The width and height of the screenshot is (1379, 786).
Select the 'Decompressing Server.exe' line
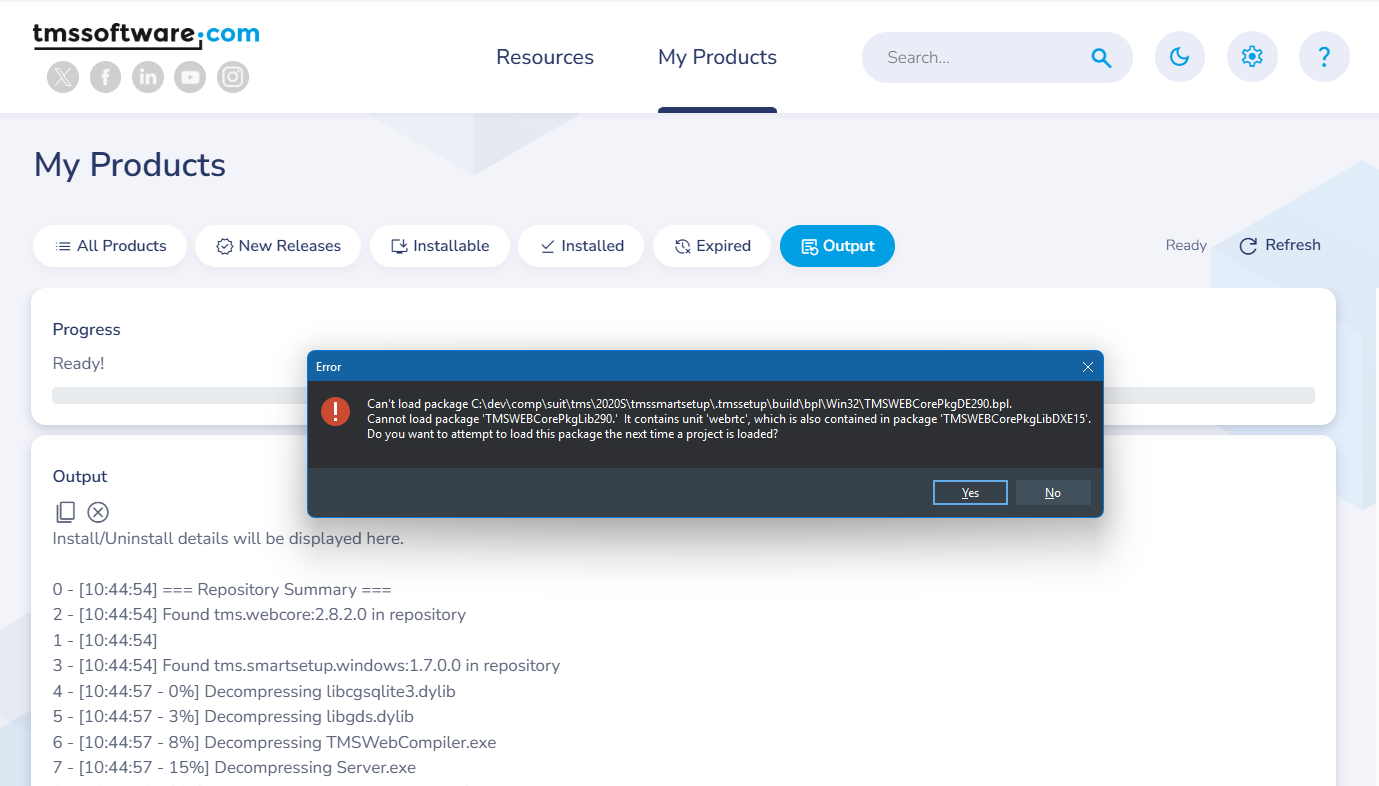click(x=234, y=768)
